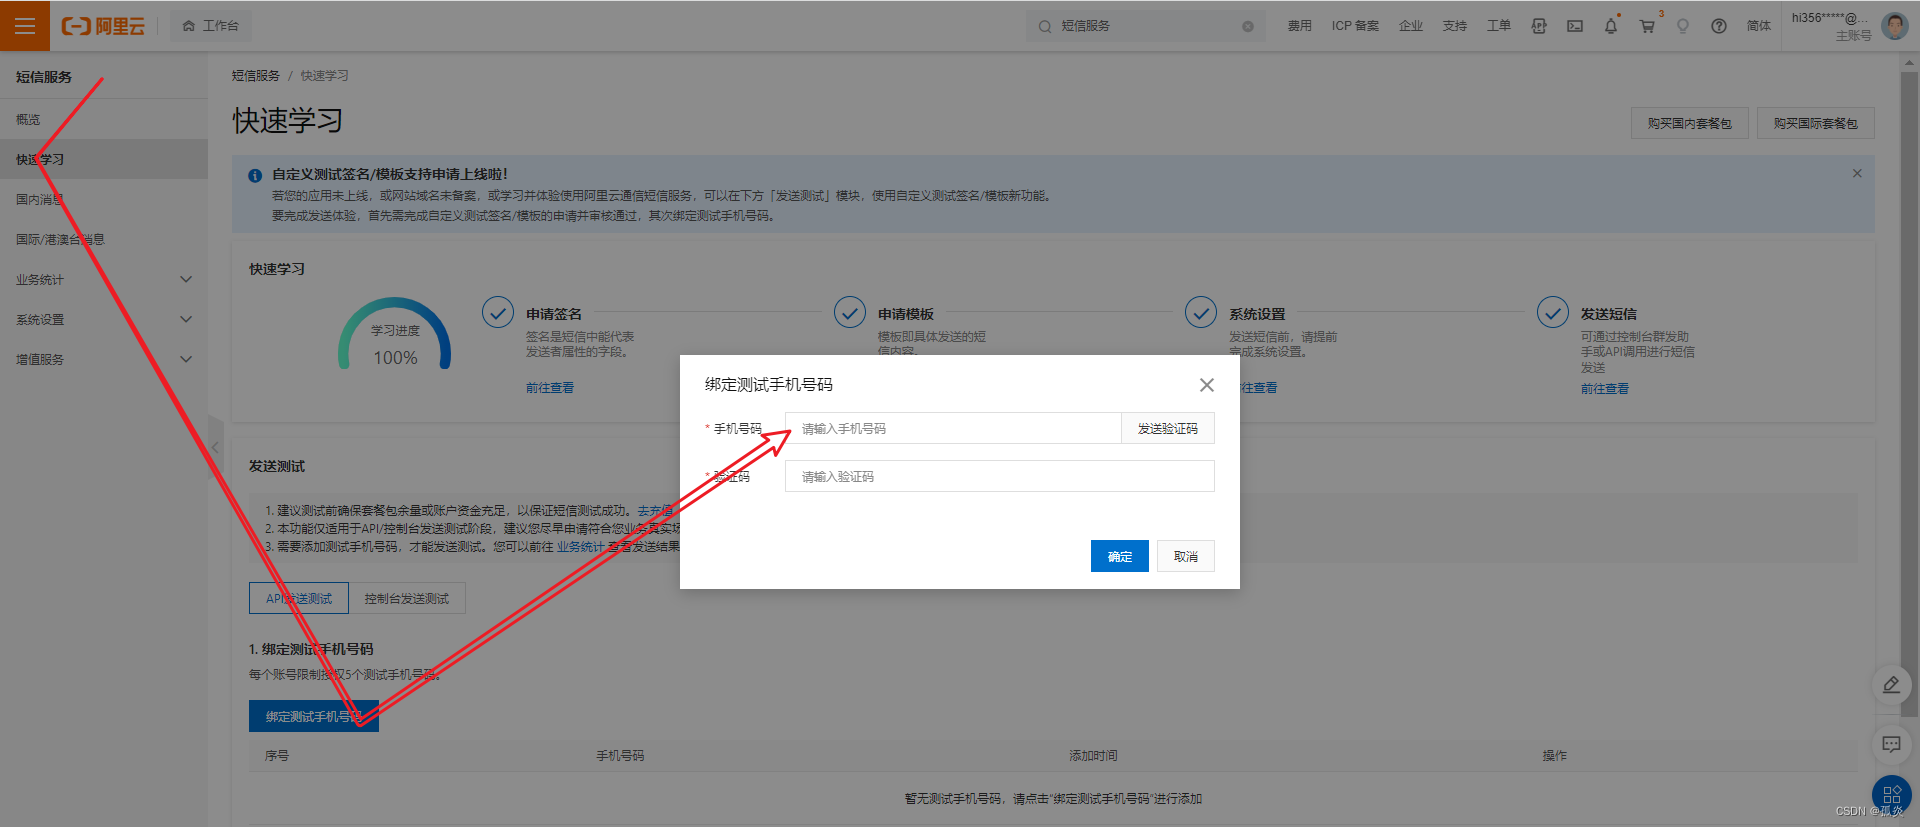
Task: Focus the 验证码 input field
Action: 1000,476
